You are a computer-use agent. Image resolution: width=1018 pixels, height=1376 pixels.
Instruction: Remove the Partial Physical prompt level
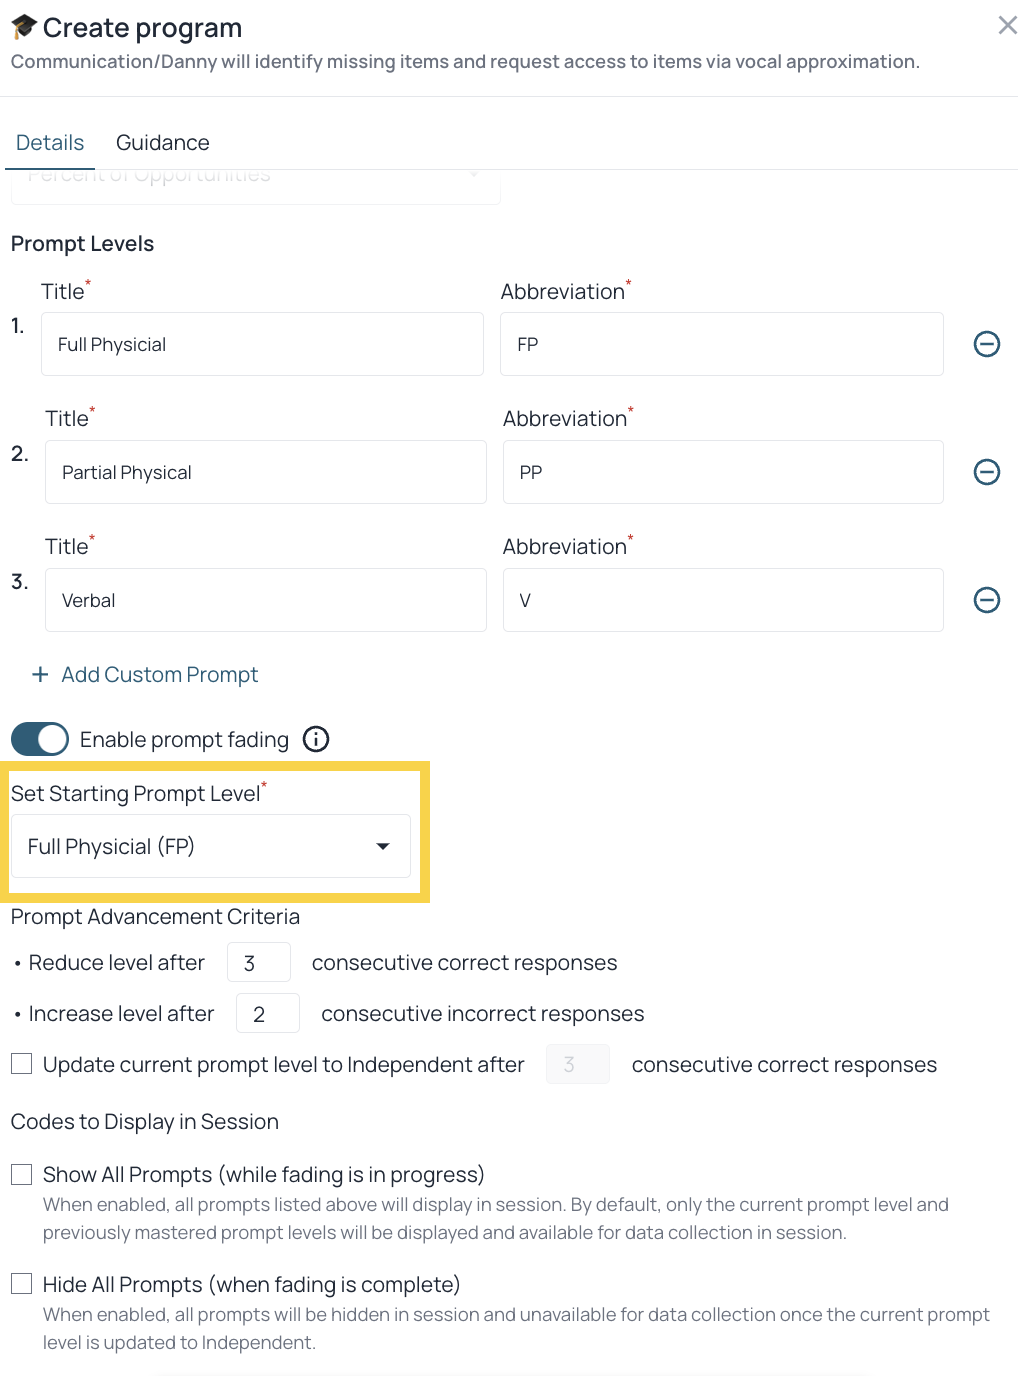(986, 472)
